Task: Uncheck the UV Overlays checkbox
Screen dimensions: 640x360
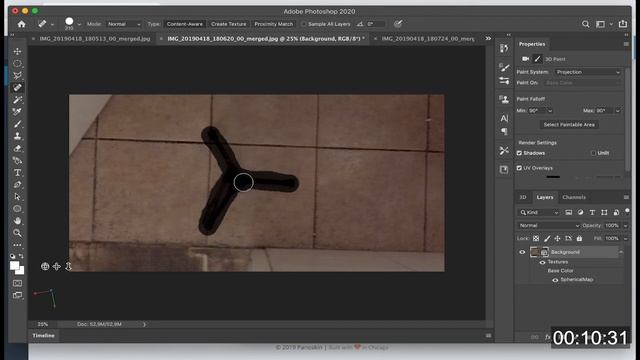Action: click(519, 168)
